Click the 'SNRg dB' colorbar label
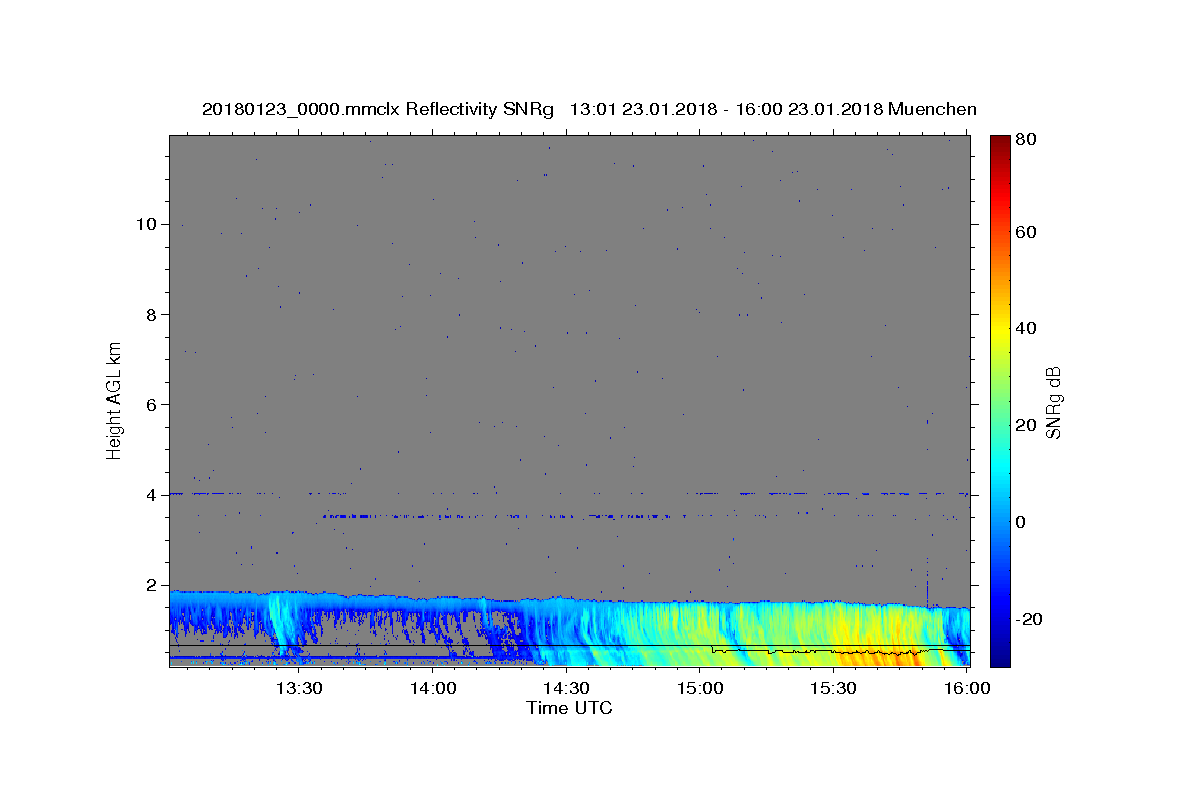The height and width of the screenshot is (800, 1200). point(1053,402)
